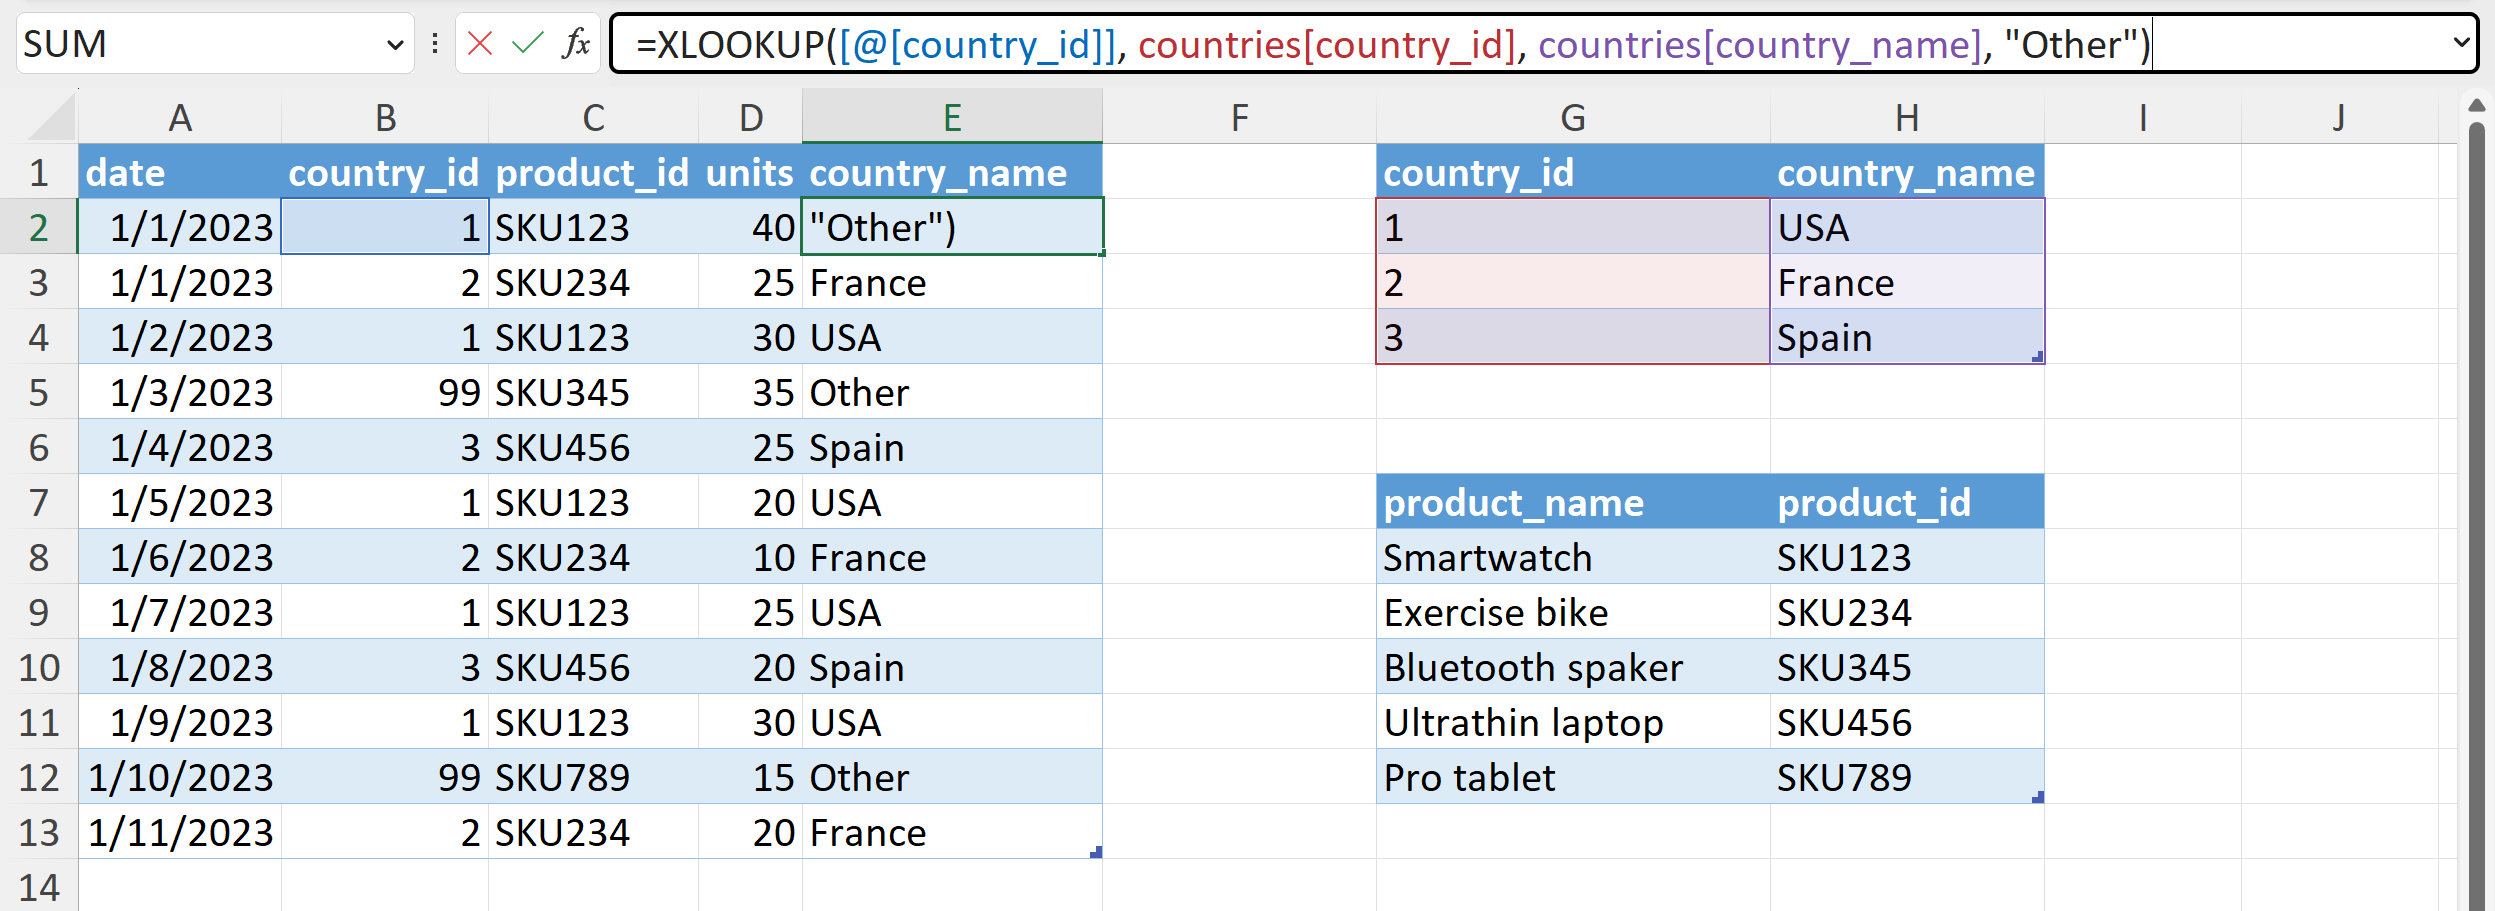Screen dimensions: 2495x911
Task: Click the products table resize handle
Action: pyautogui.click(x=2037, y=797)
